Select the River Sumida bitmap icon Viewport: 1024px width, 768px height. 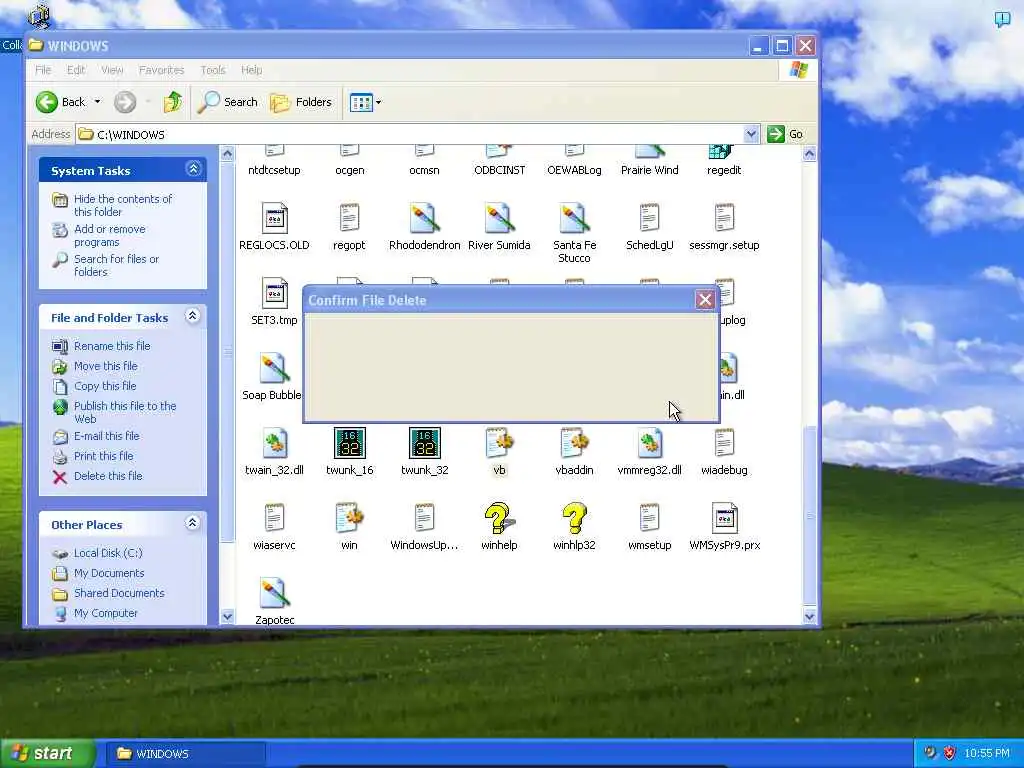(x=500, y=218)
